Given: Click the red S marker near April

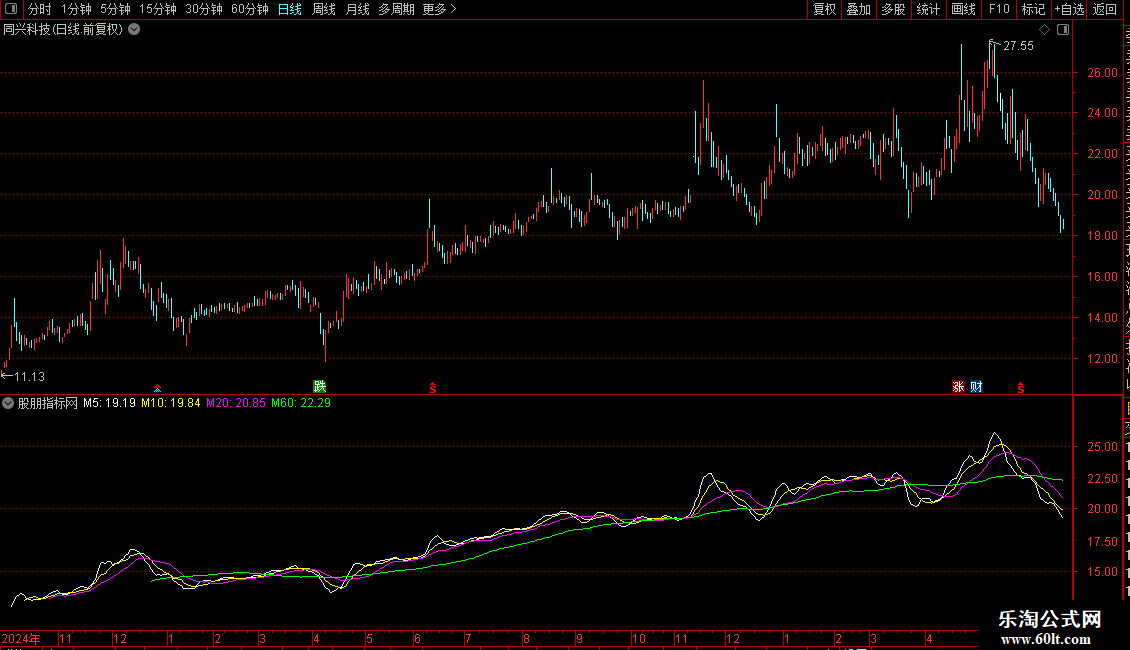Looking at the screenshot, I should pos(1020,388).
